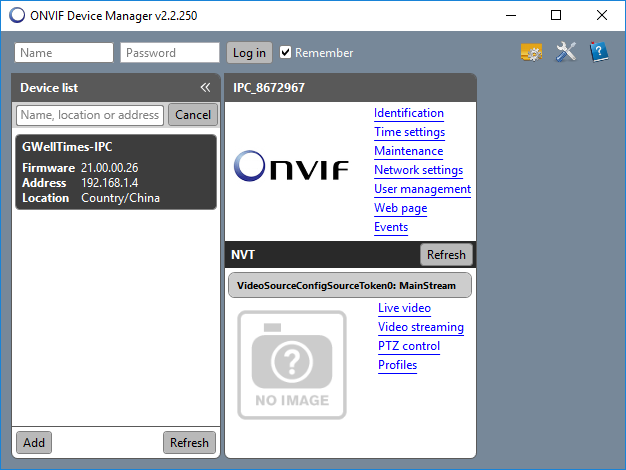The height and width of the screenshot is (470, 626).
Task: Select the GWellTimes-IPC device
Action: [117, 172]
